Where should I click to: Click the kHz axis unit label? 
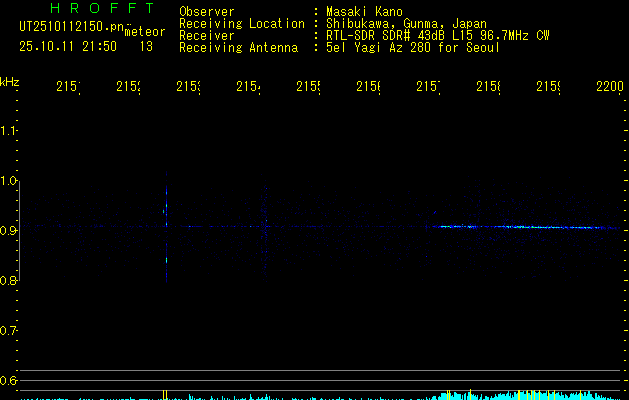pyautogui.click(x=9, y=82)
